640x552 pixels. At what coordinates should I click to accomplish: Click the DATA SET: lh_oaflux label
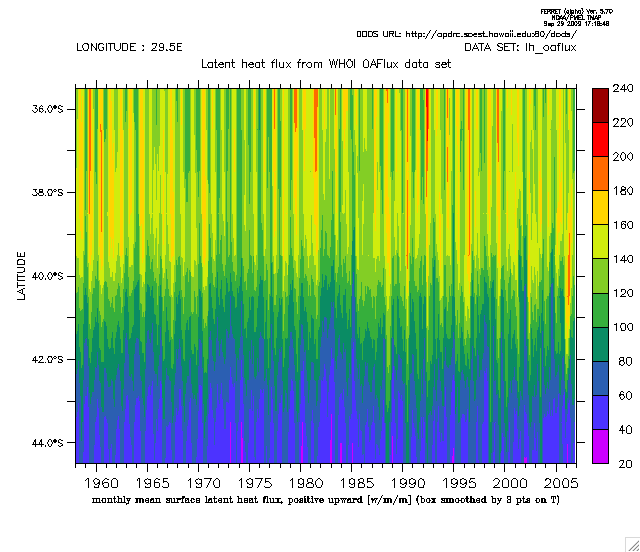pyautogui.click(x=520, y=48)
